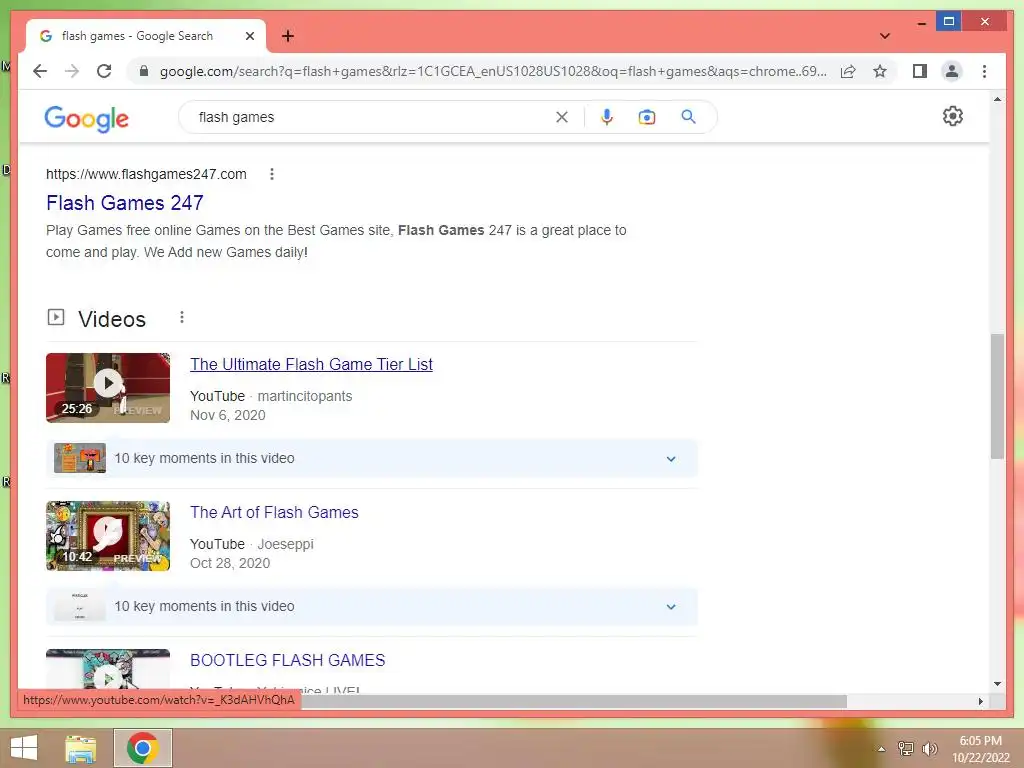This screenshot has width=1024, height=768.
Task: Open the Chrome profile avatar menu
Action: tap(952, 71)
